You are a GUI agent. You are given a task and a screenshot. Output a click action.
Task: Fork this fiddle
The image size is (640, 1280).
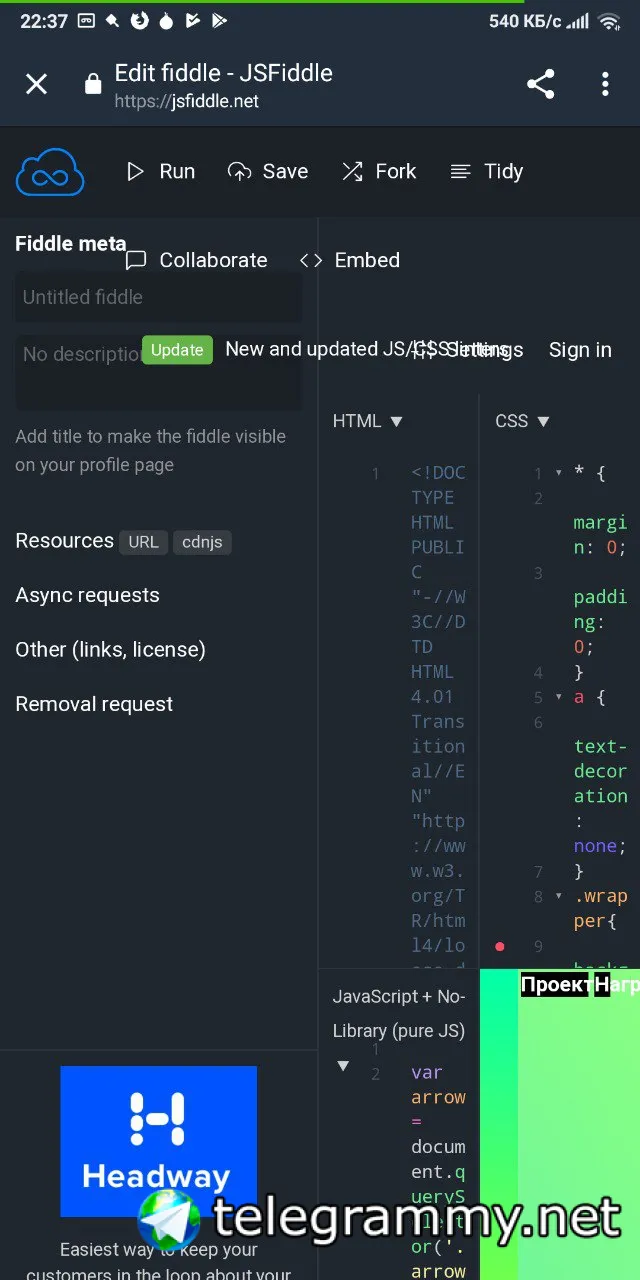tap(379, 172)
